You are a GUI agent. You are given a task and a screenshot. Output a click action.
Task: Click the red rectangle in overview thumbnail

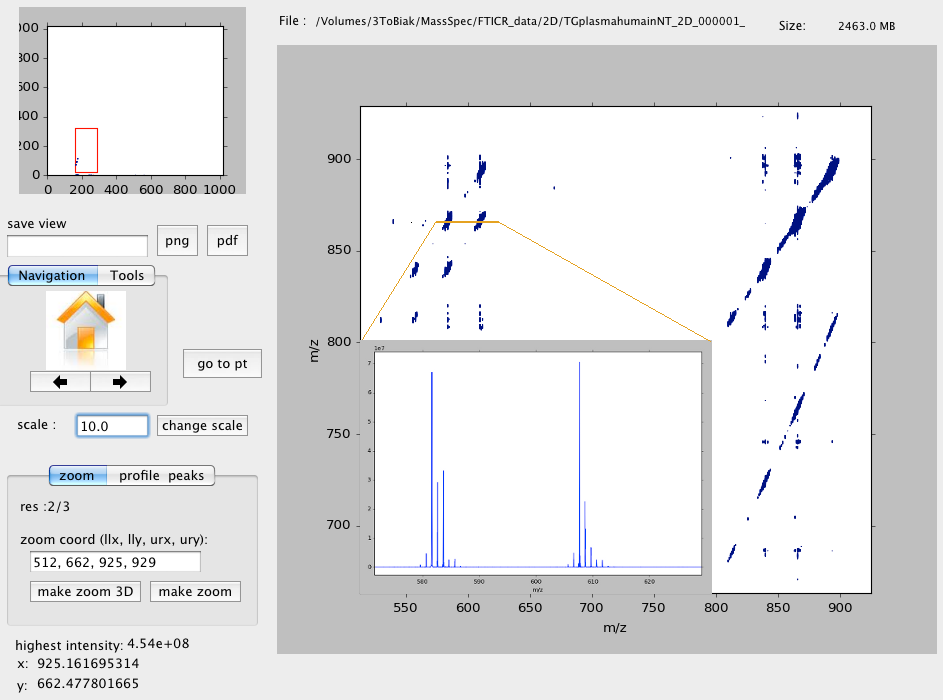coord(86,150)
